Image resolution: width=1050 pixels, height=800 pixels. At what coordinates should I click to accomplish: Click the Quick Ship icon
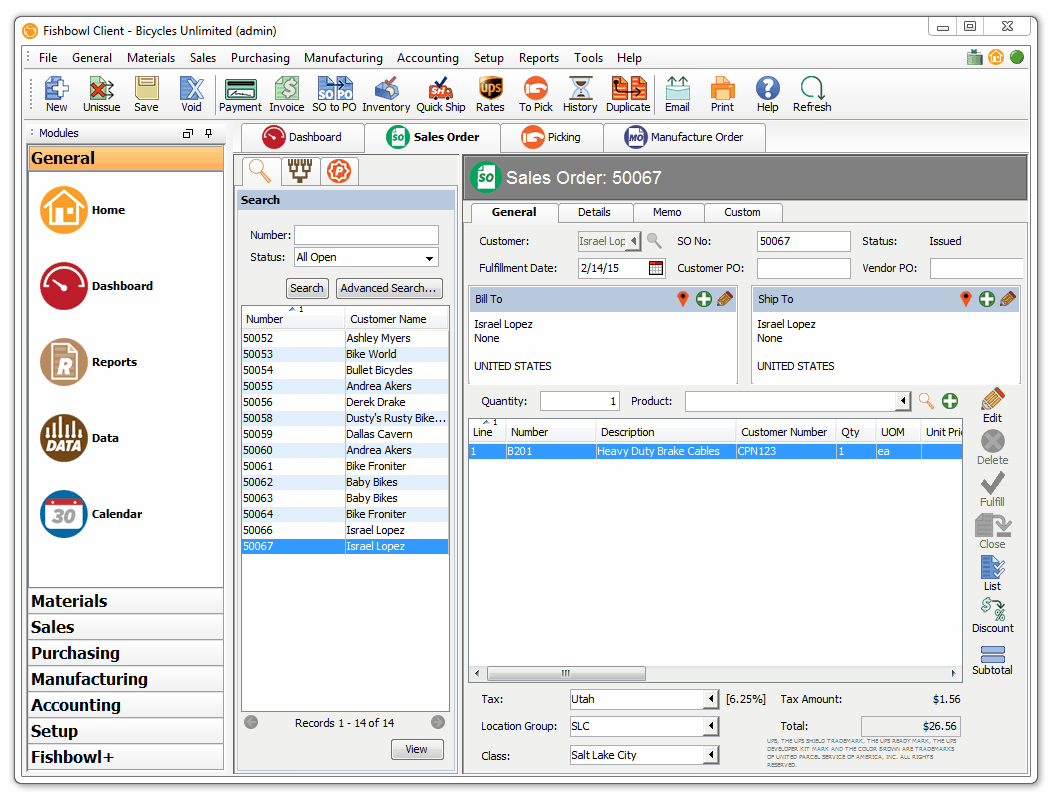pyautogui.click(x=441, y=94)
